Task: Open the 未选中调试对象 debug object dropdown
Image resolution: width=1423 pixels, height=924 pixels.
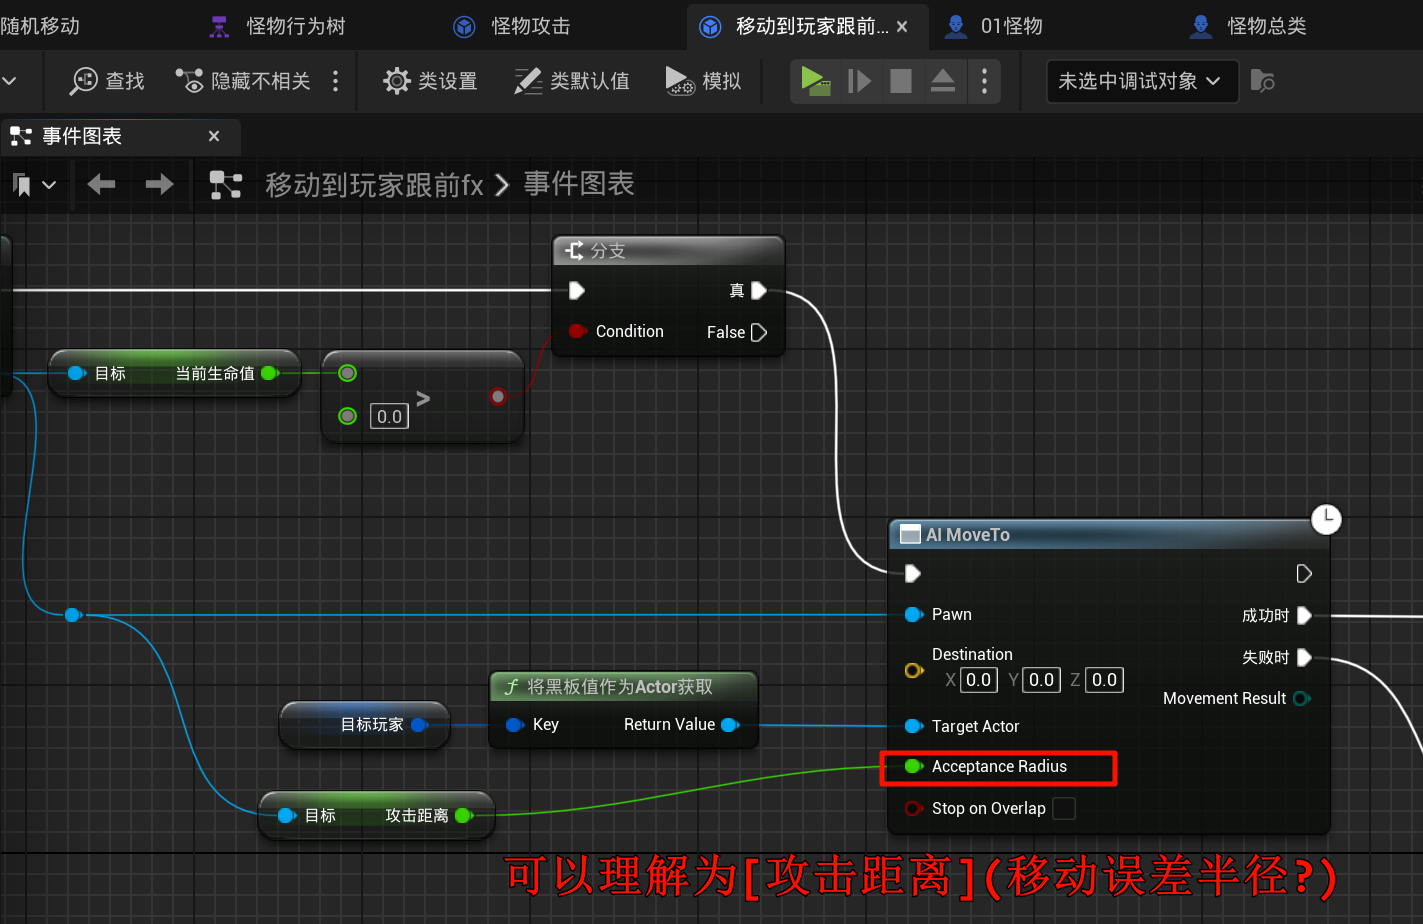Action: (x=1140, y=81)
